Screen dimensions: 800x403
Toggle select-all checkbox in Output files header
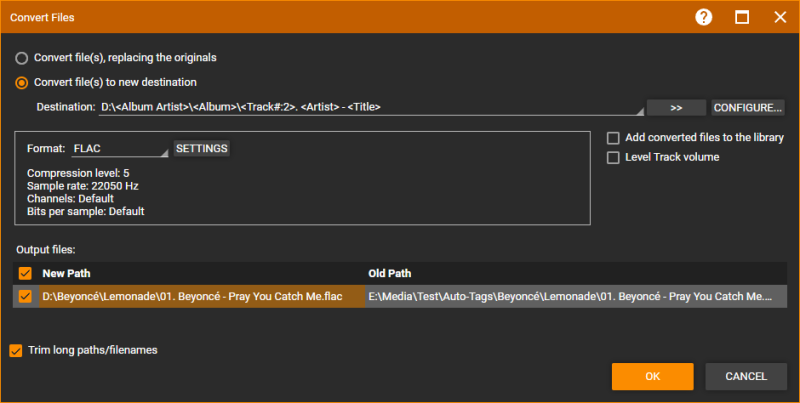25,273
